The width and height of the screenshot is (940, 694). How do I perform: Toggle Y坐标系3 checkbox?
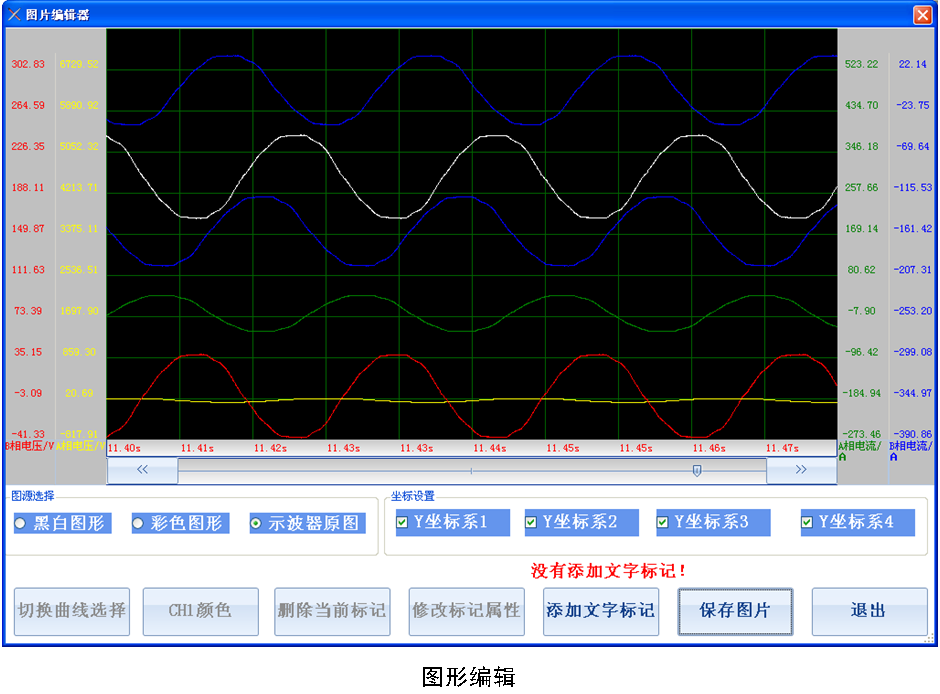coord(662,522)
